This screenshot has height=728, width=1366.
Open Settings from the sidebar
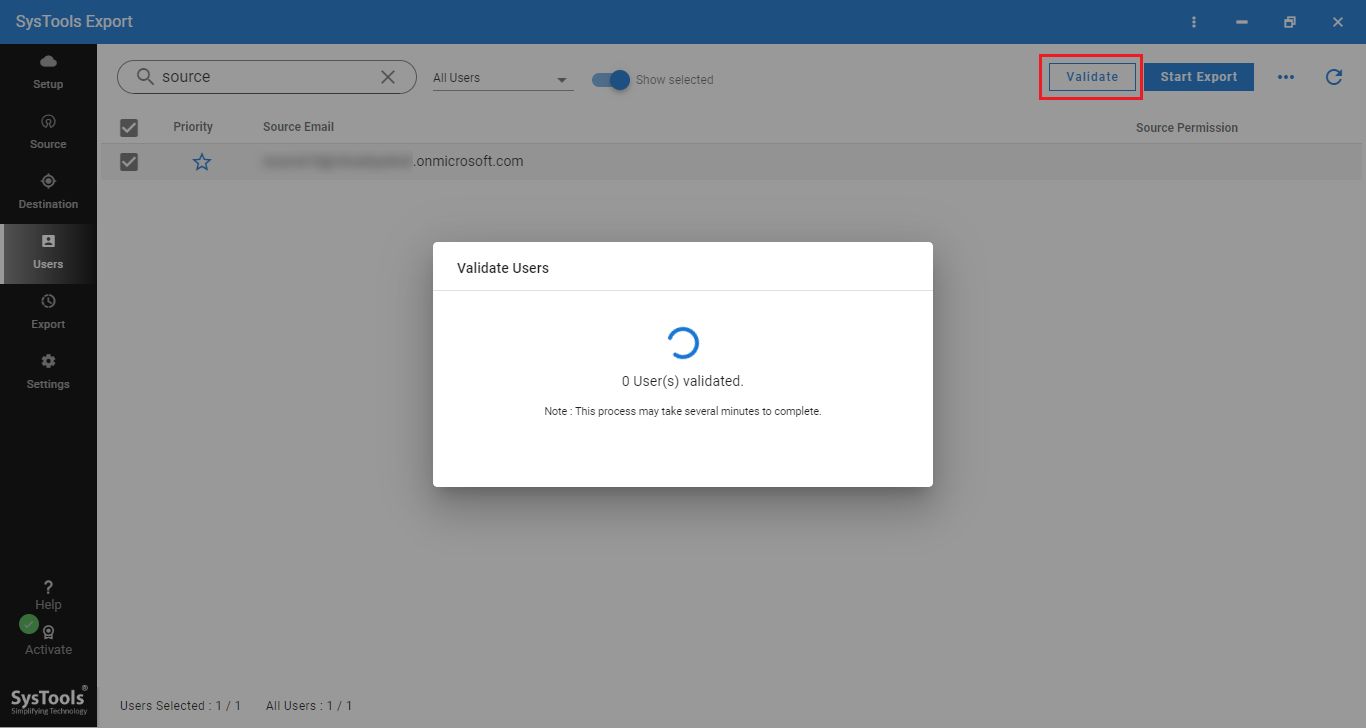point(48,372)
